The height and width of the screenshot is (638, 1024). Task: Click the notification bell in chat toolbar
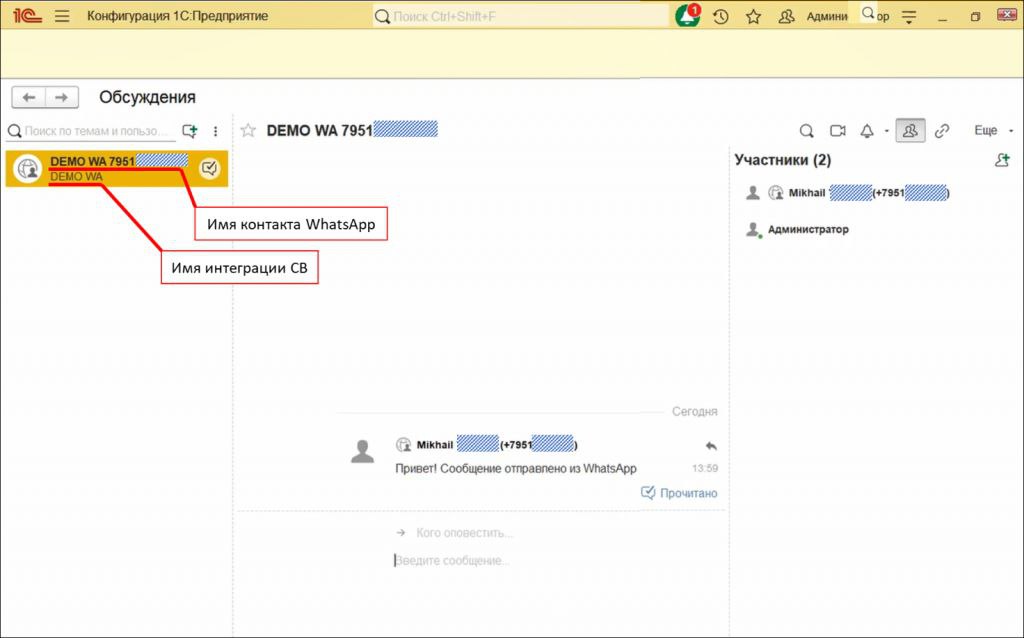click(x=867, y=131)
